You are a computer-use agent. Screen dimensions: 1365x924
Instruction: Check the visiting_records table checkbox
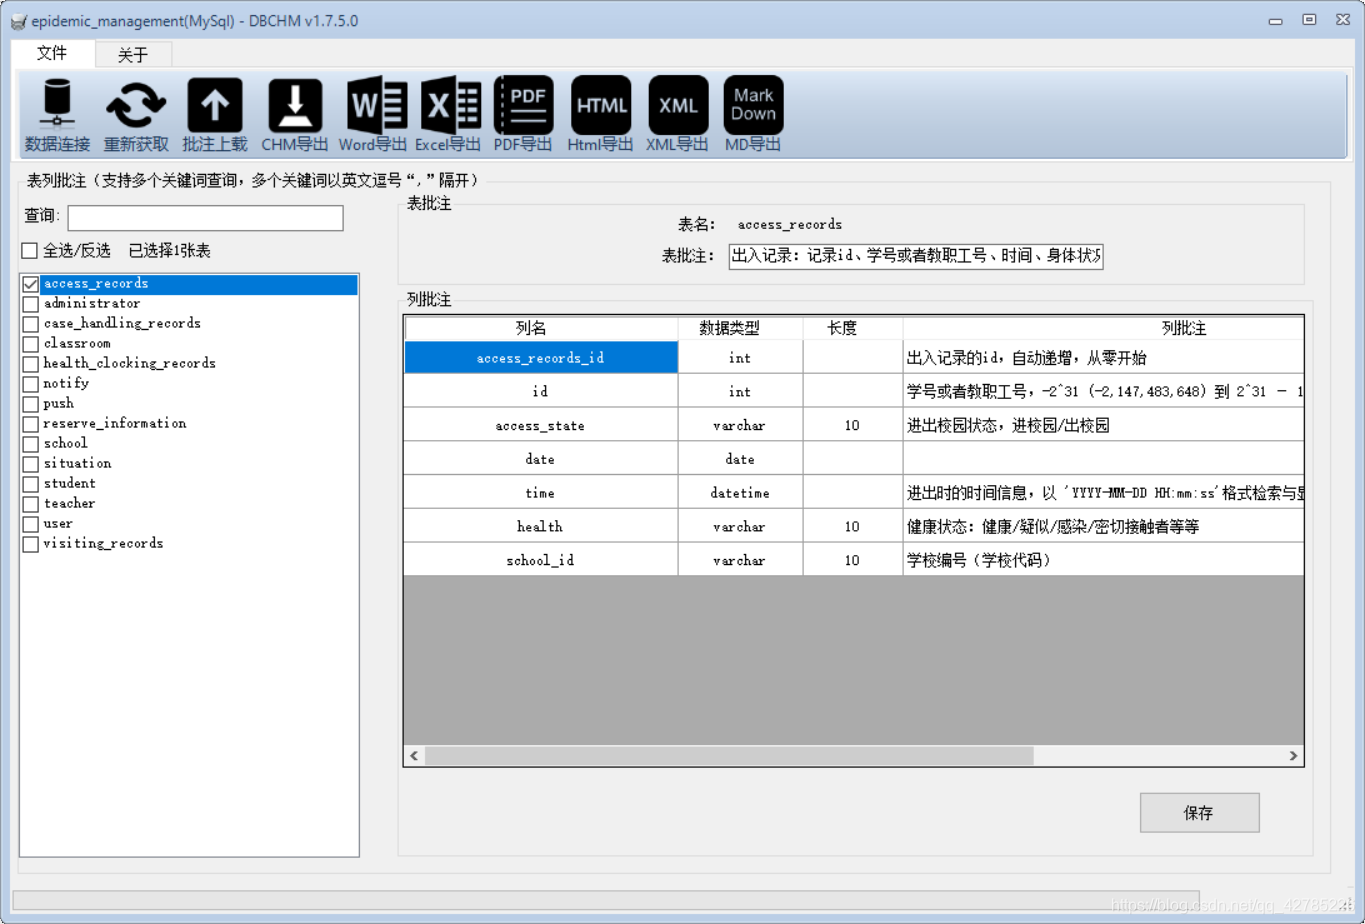[x=29, y=543]
